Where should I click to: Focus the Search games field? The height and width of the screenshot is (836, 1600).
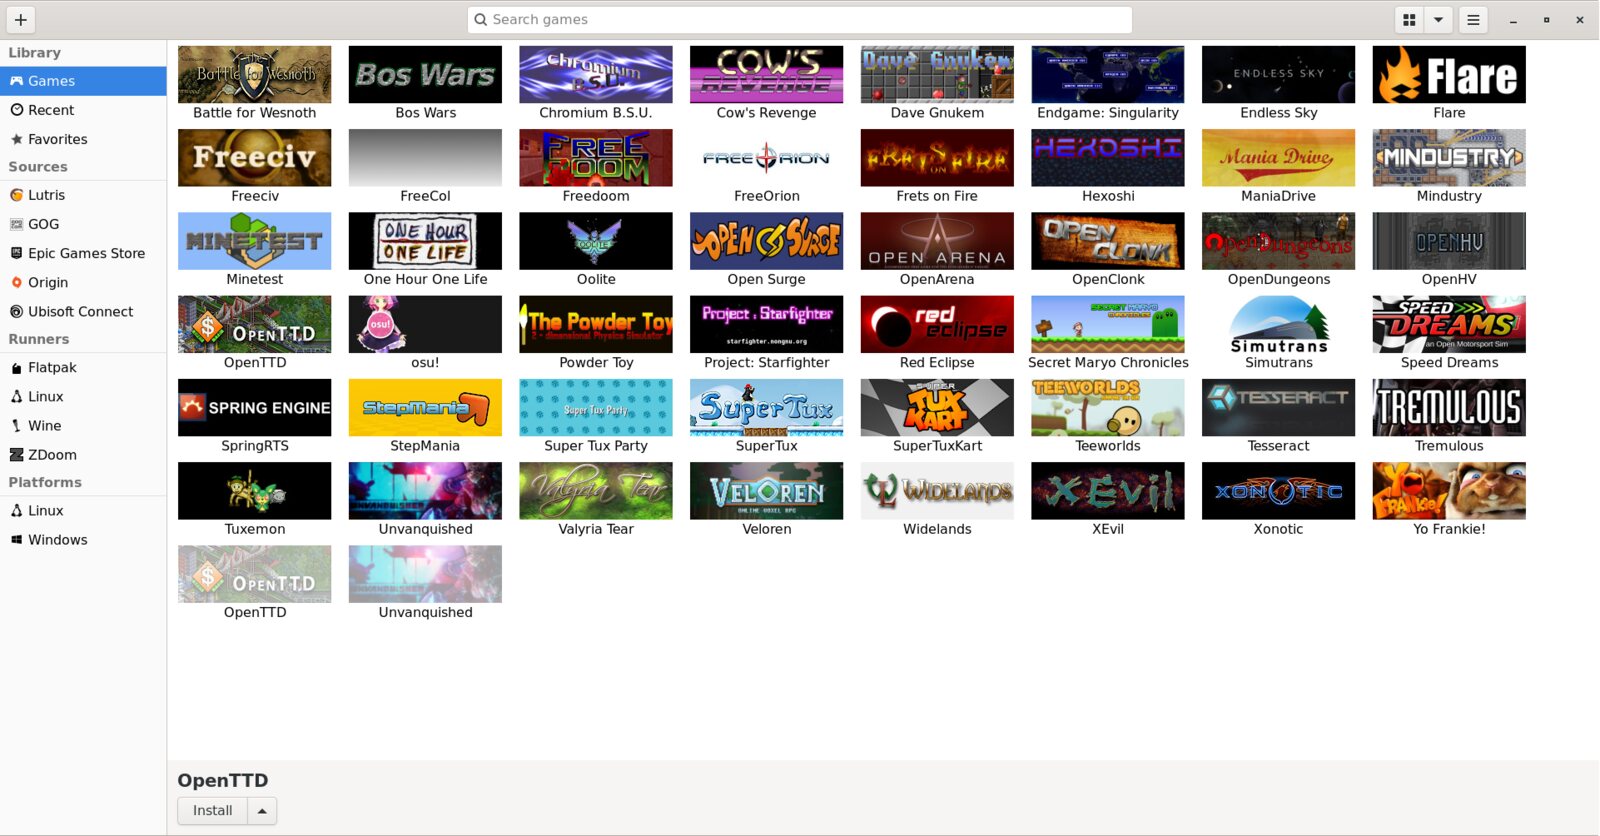[x=799, y=19]
